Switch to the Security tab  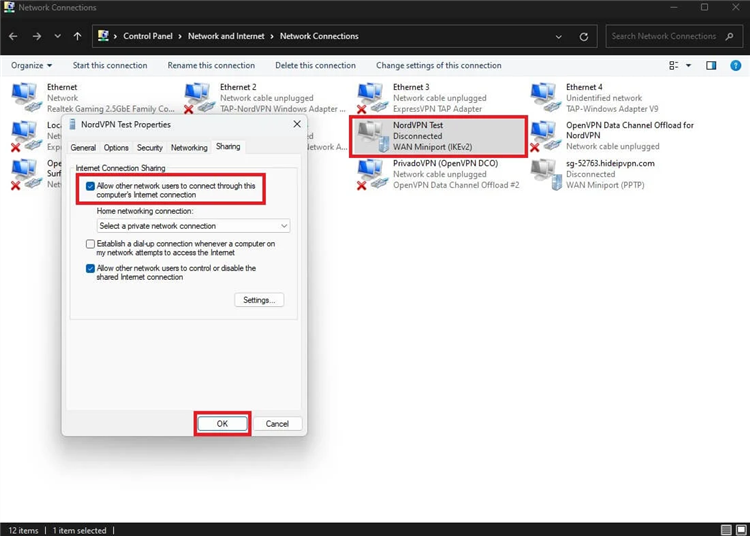[150, 148]
